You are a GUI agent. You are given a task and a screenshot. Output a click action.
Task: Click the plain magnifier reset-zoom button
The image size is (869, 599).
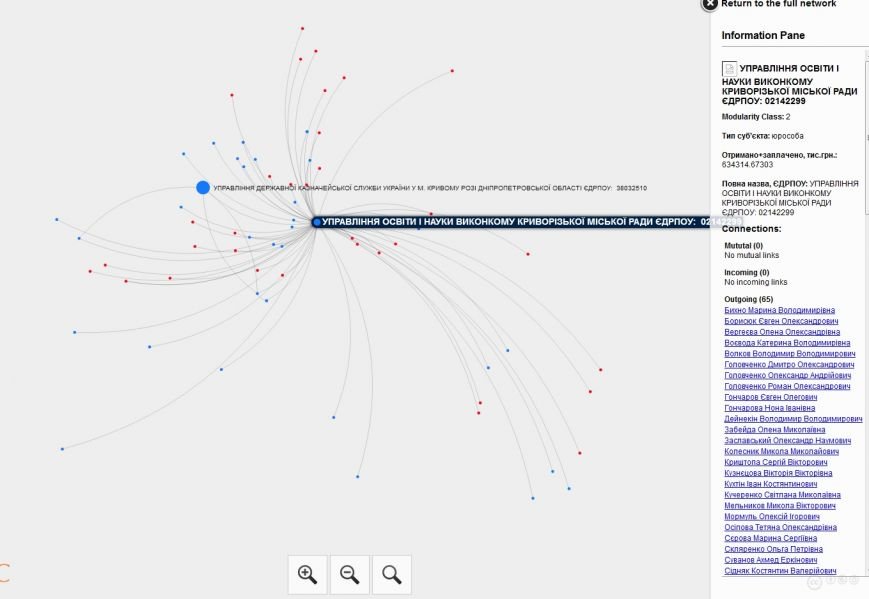point(392,575)
